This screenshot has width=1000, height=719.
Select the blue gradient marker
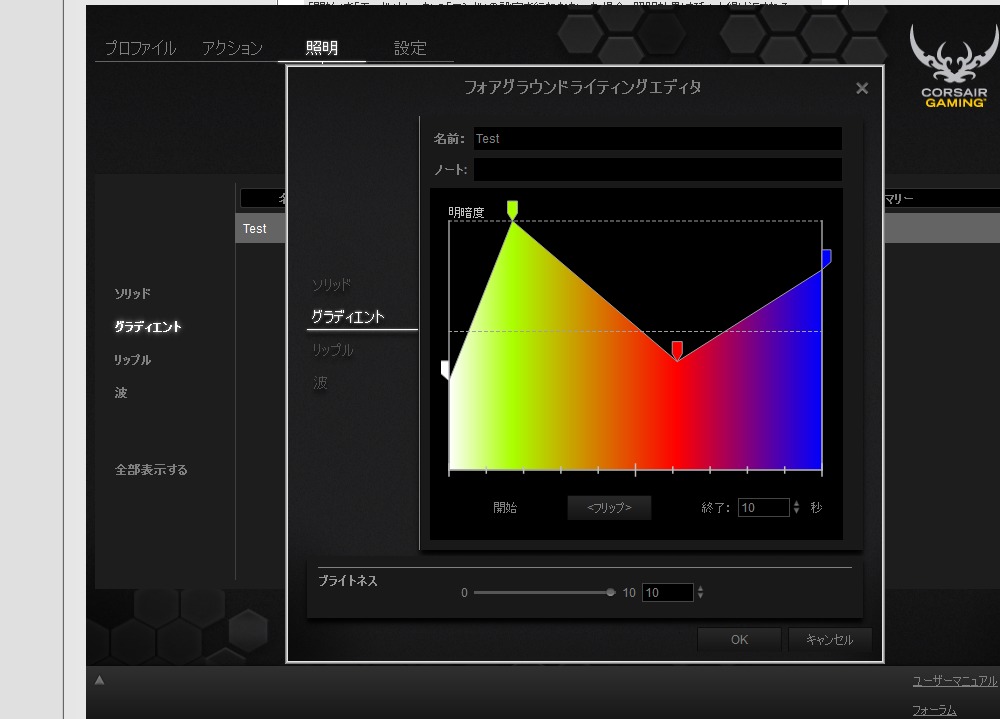point(827,258)
